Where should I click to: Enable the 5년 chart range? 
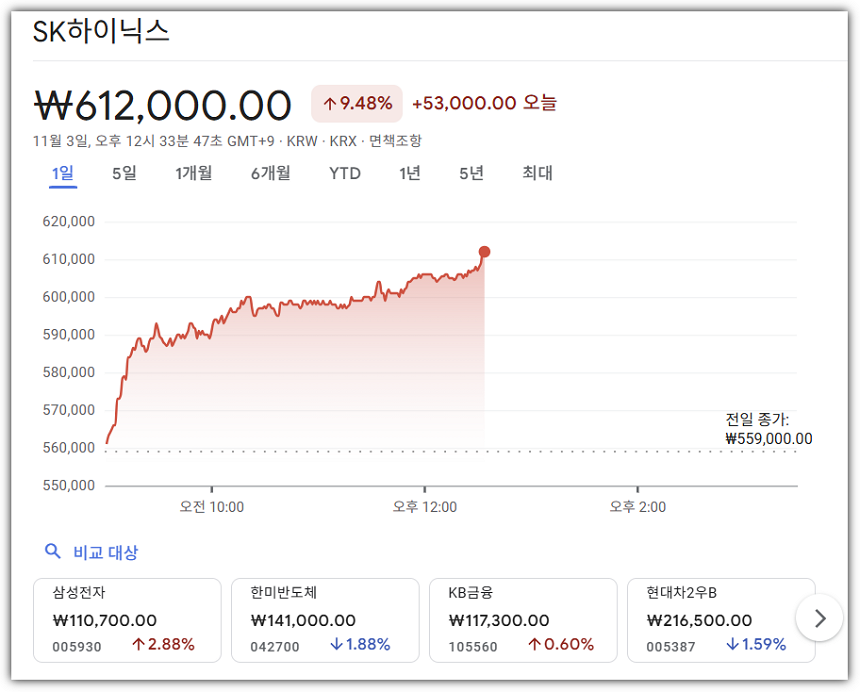[x=472, y=173]
